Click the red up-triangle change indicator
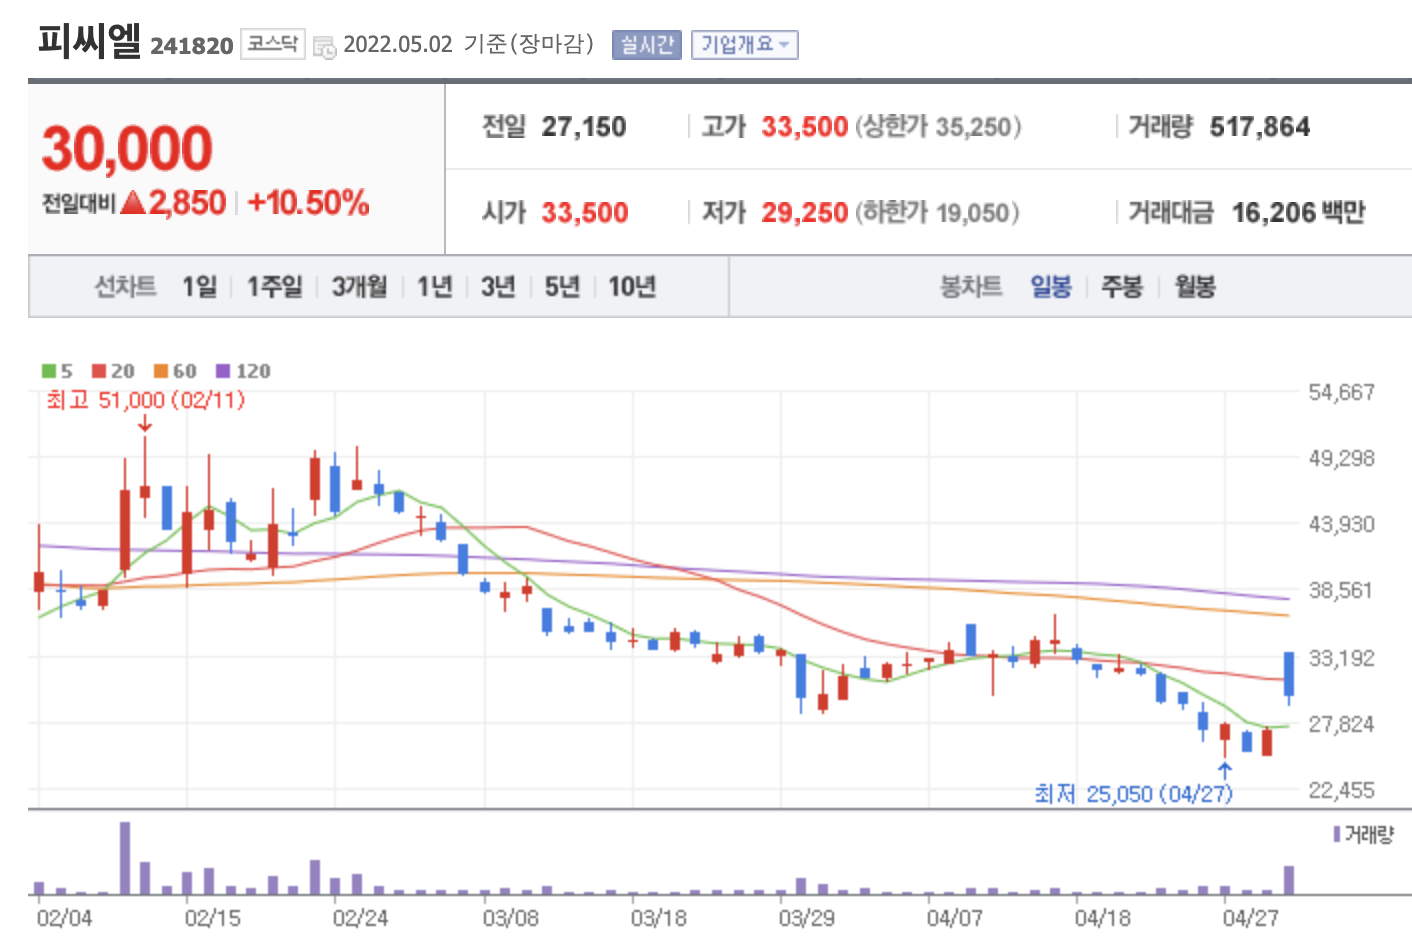This screenshot has height=950, width=1412. point(133,203)
